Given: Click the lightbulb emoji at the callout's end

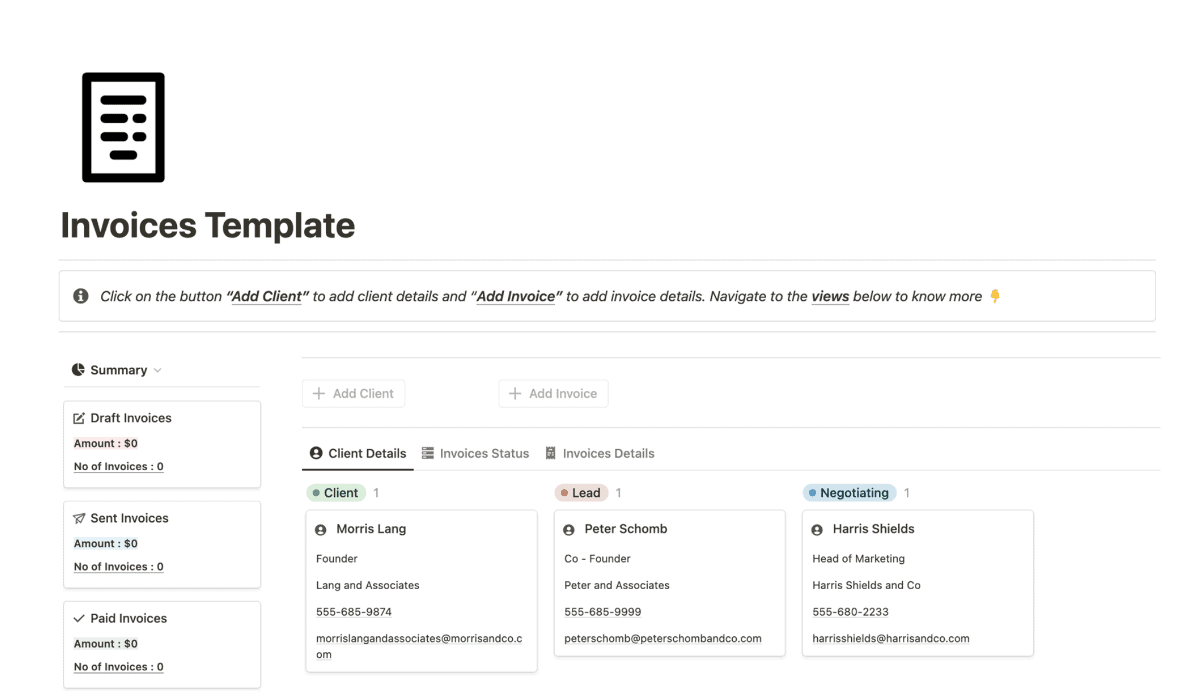Looking at the screenshot, I should tap(993, 296).
